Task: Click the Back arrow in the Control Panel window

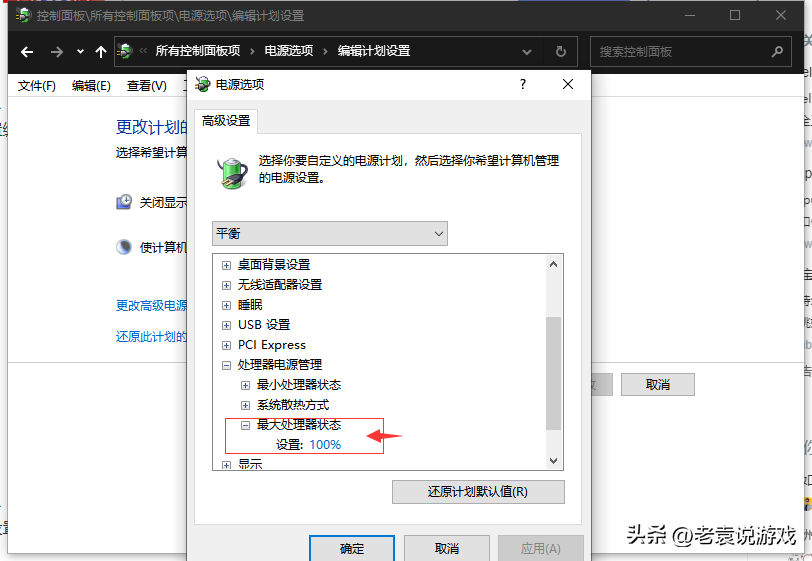Action: pyautogui.click(x=27, y=52)
